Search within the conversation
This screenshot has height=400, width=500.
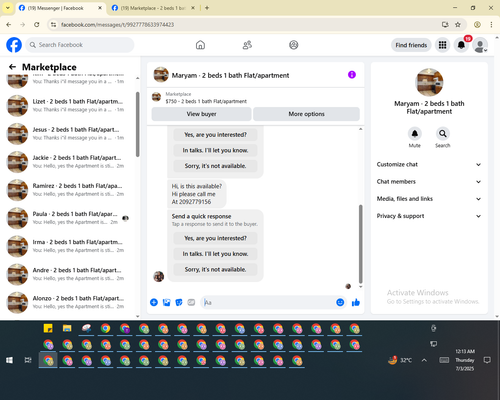[x=443, y=134]
